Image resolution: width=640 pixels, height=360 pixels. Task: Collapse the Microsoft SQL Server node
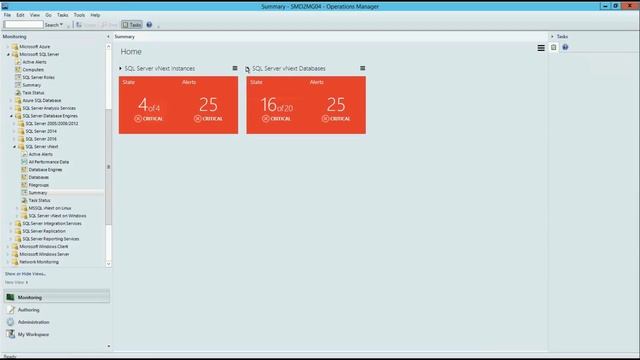[x=8, y=54]
